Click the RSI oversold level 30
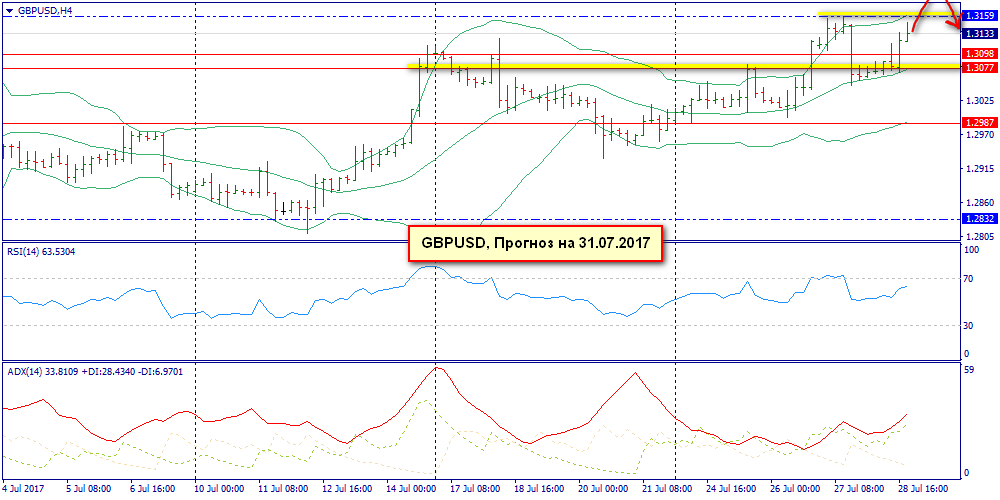 969,326
